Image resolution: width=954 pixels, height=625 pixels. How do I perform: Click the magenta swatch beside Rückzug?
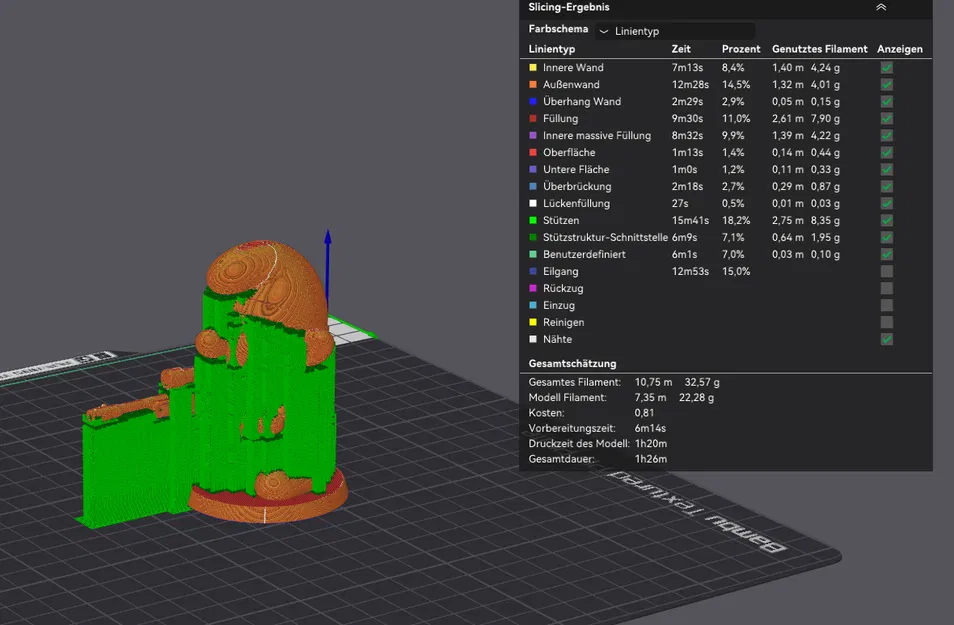click(x=533, y=288)
